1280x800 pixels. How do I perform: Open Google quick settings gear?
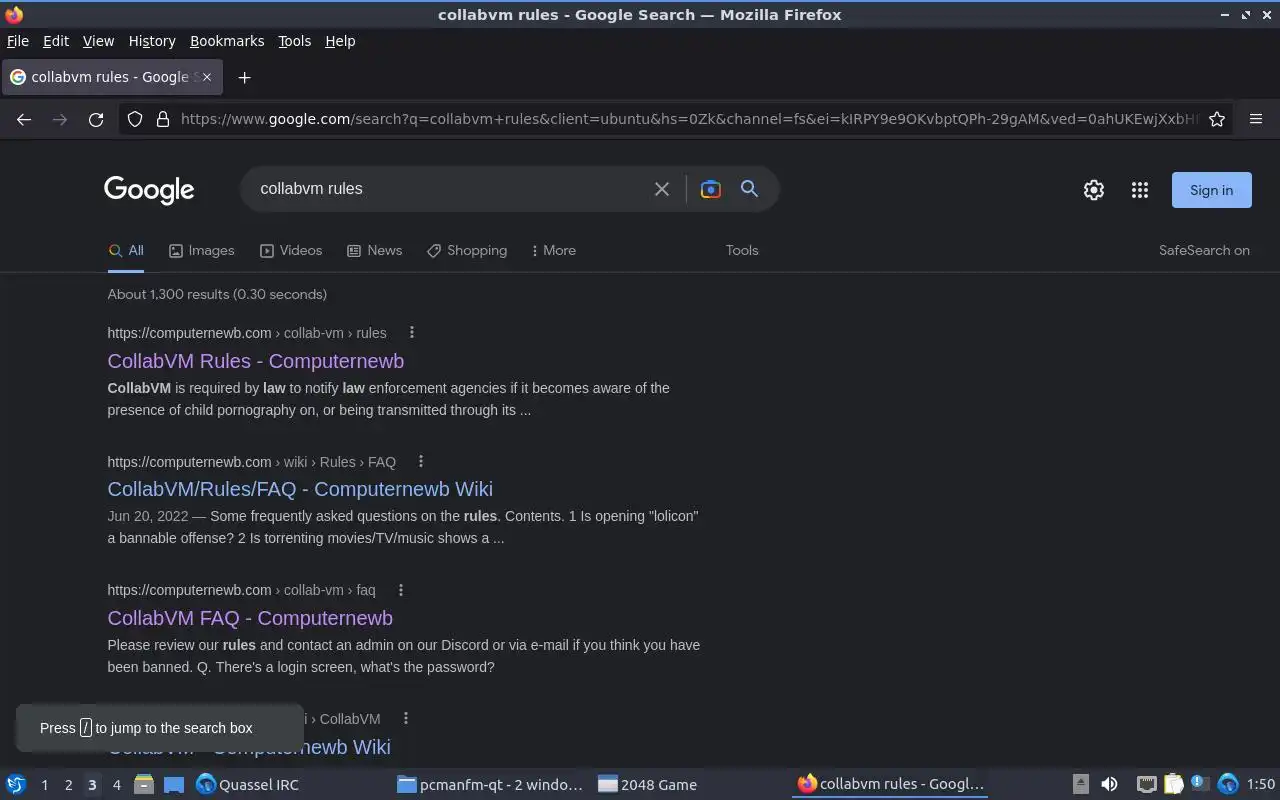coord(1094,190)
